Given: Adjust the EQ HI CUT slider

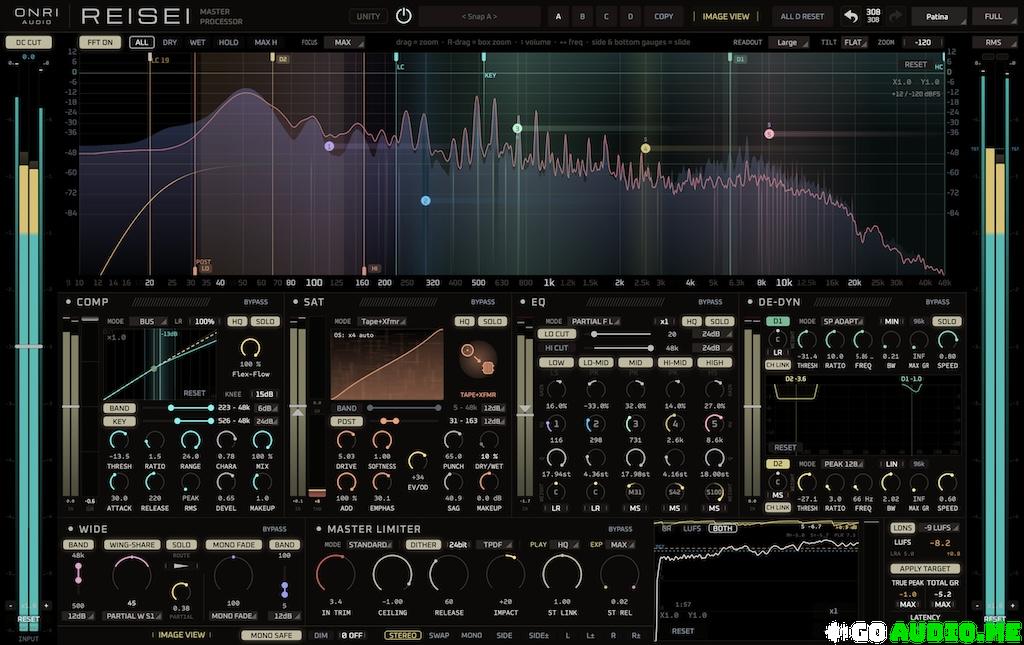Looking at the screenshot, I should (622, 348).
